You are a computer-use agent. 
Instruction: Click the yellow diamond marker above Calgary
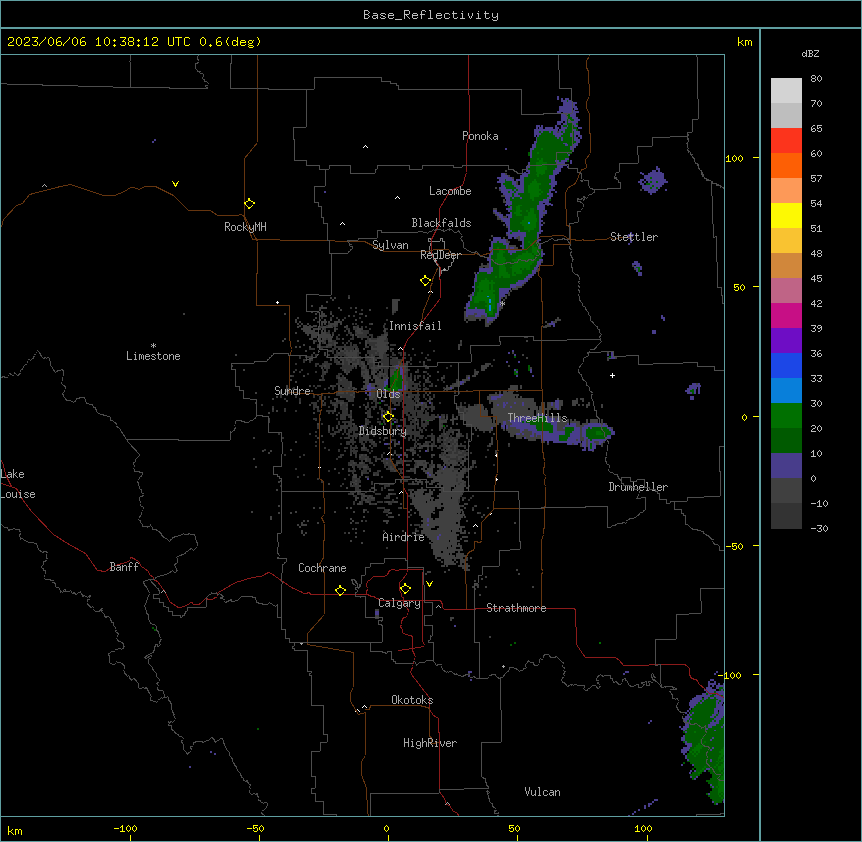pos(405,589)
